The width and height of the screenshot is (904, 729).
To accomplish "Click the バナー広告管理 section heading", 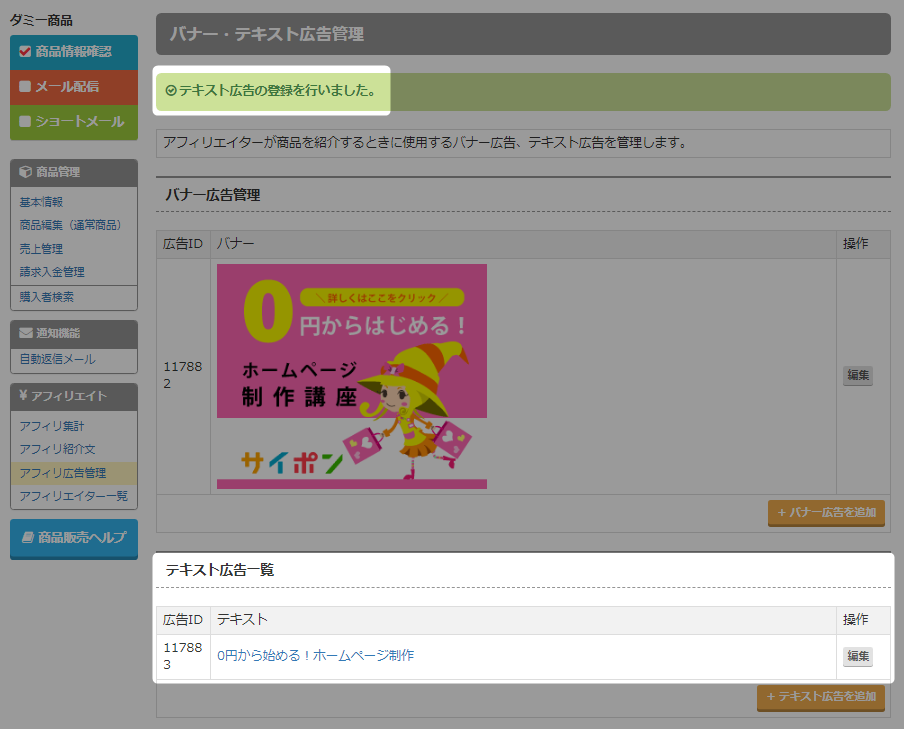I will coord(213,195).
